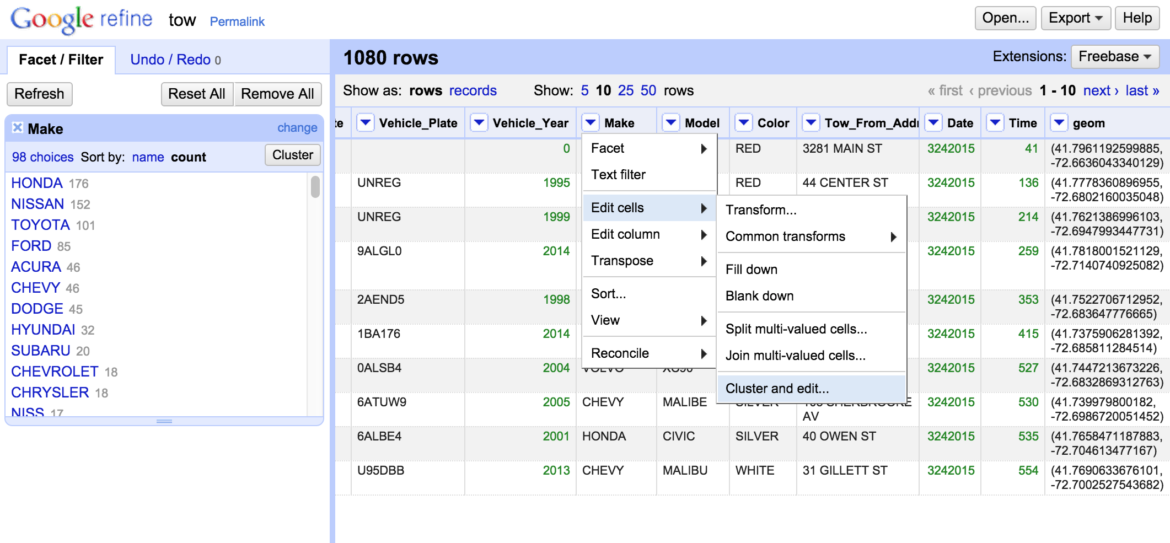Expand the View submenu
The width and height of the screenshot is (1170, 543).
(649, 320)
